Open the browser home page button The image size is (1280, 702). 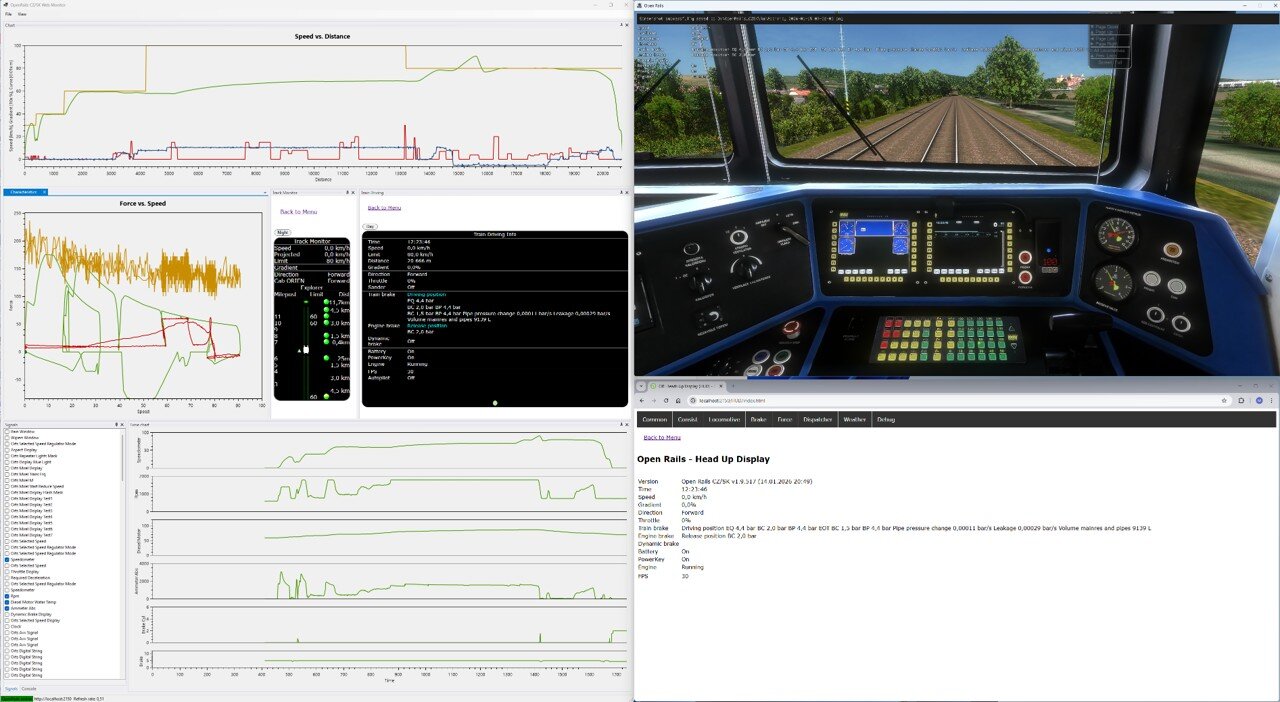point(678,400)
